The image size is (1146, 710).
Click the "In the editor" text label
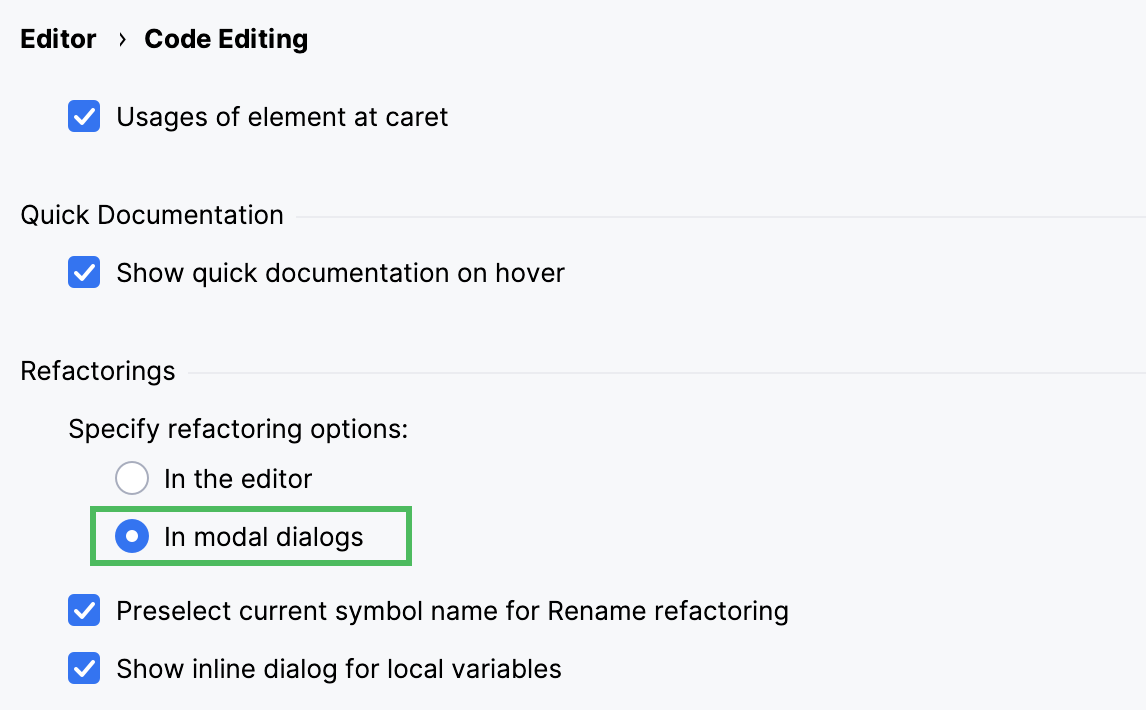[238, 479]
